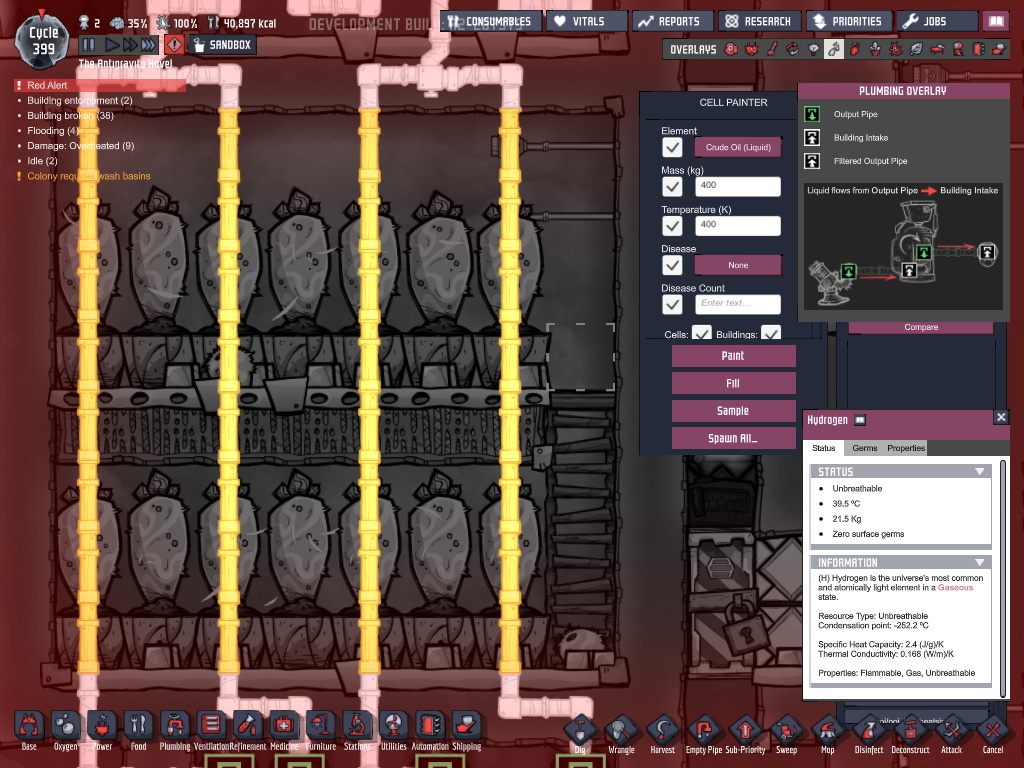Toggle the Temperature (K) checkbox
Screen dimensions: 1024x768
tap(673, 226)
